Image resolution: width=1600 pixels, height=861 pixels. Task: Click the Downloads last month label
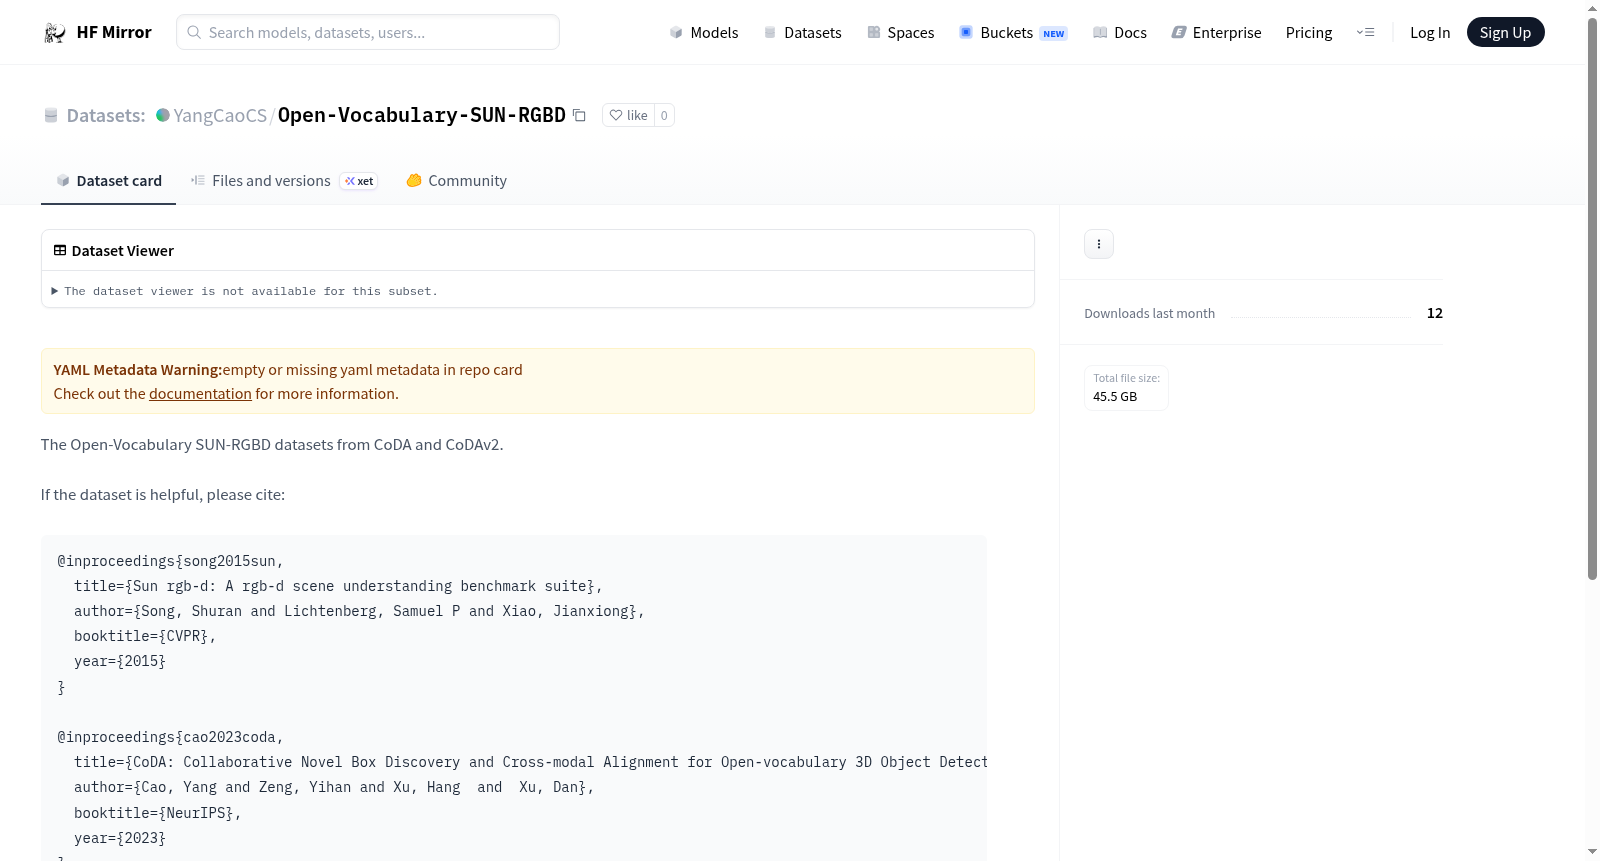1150,313
